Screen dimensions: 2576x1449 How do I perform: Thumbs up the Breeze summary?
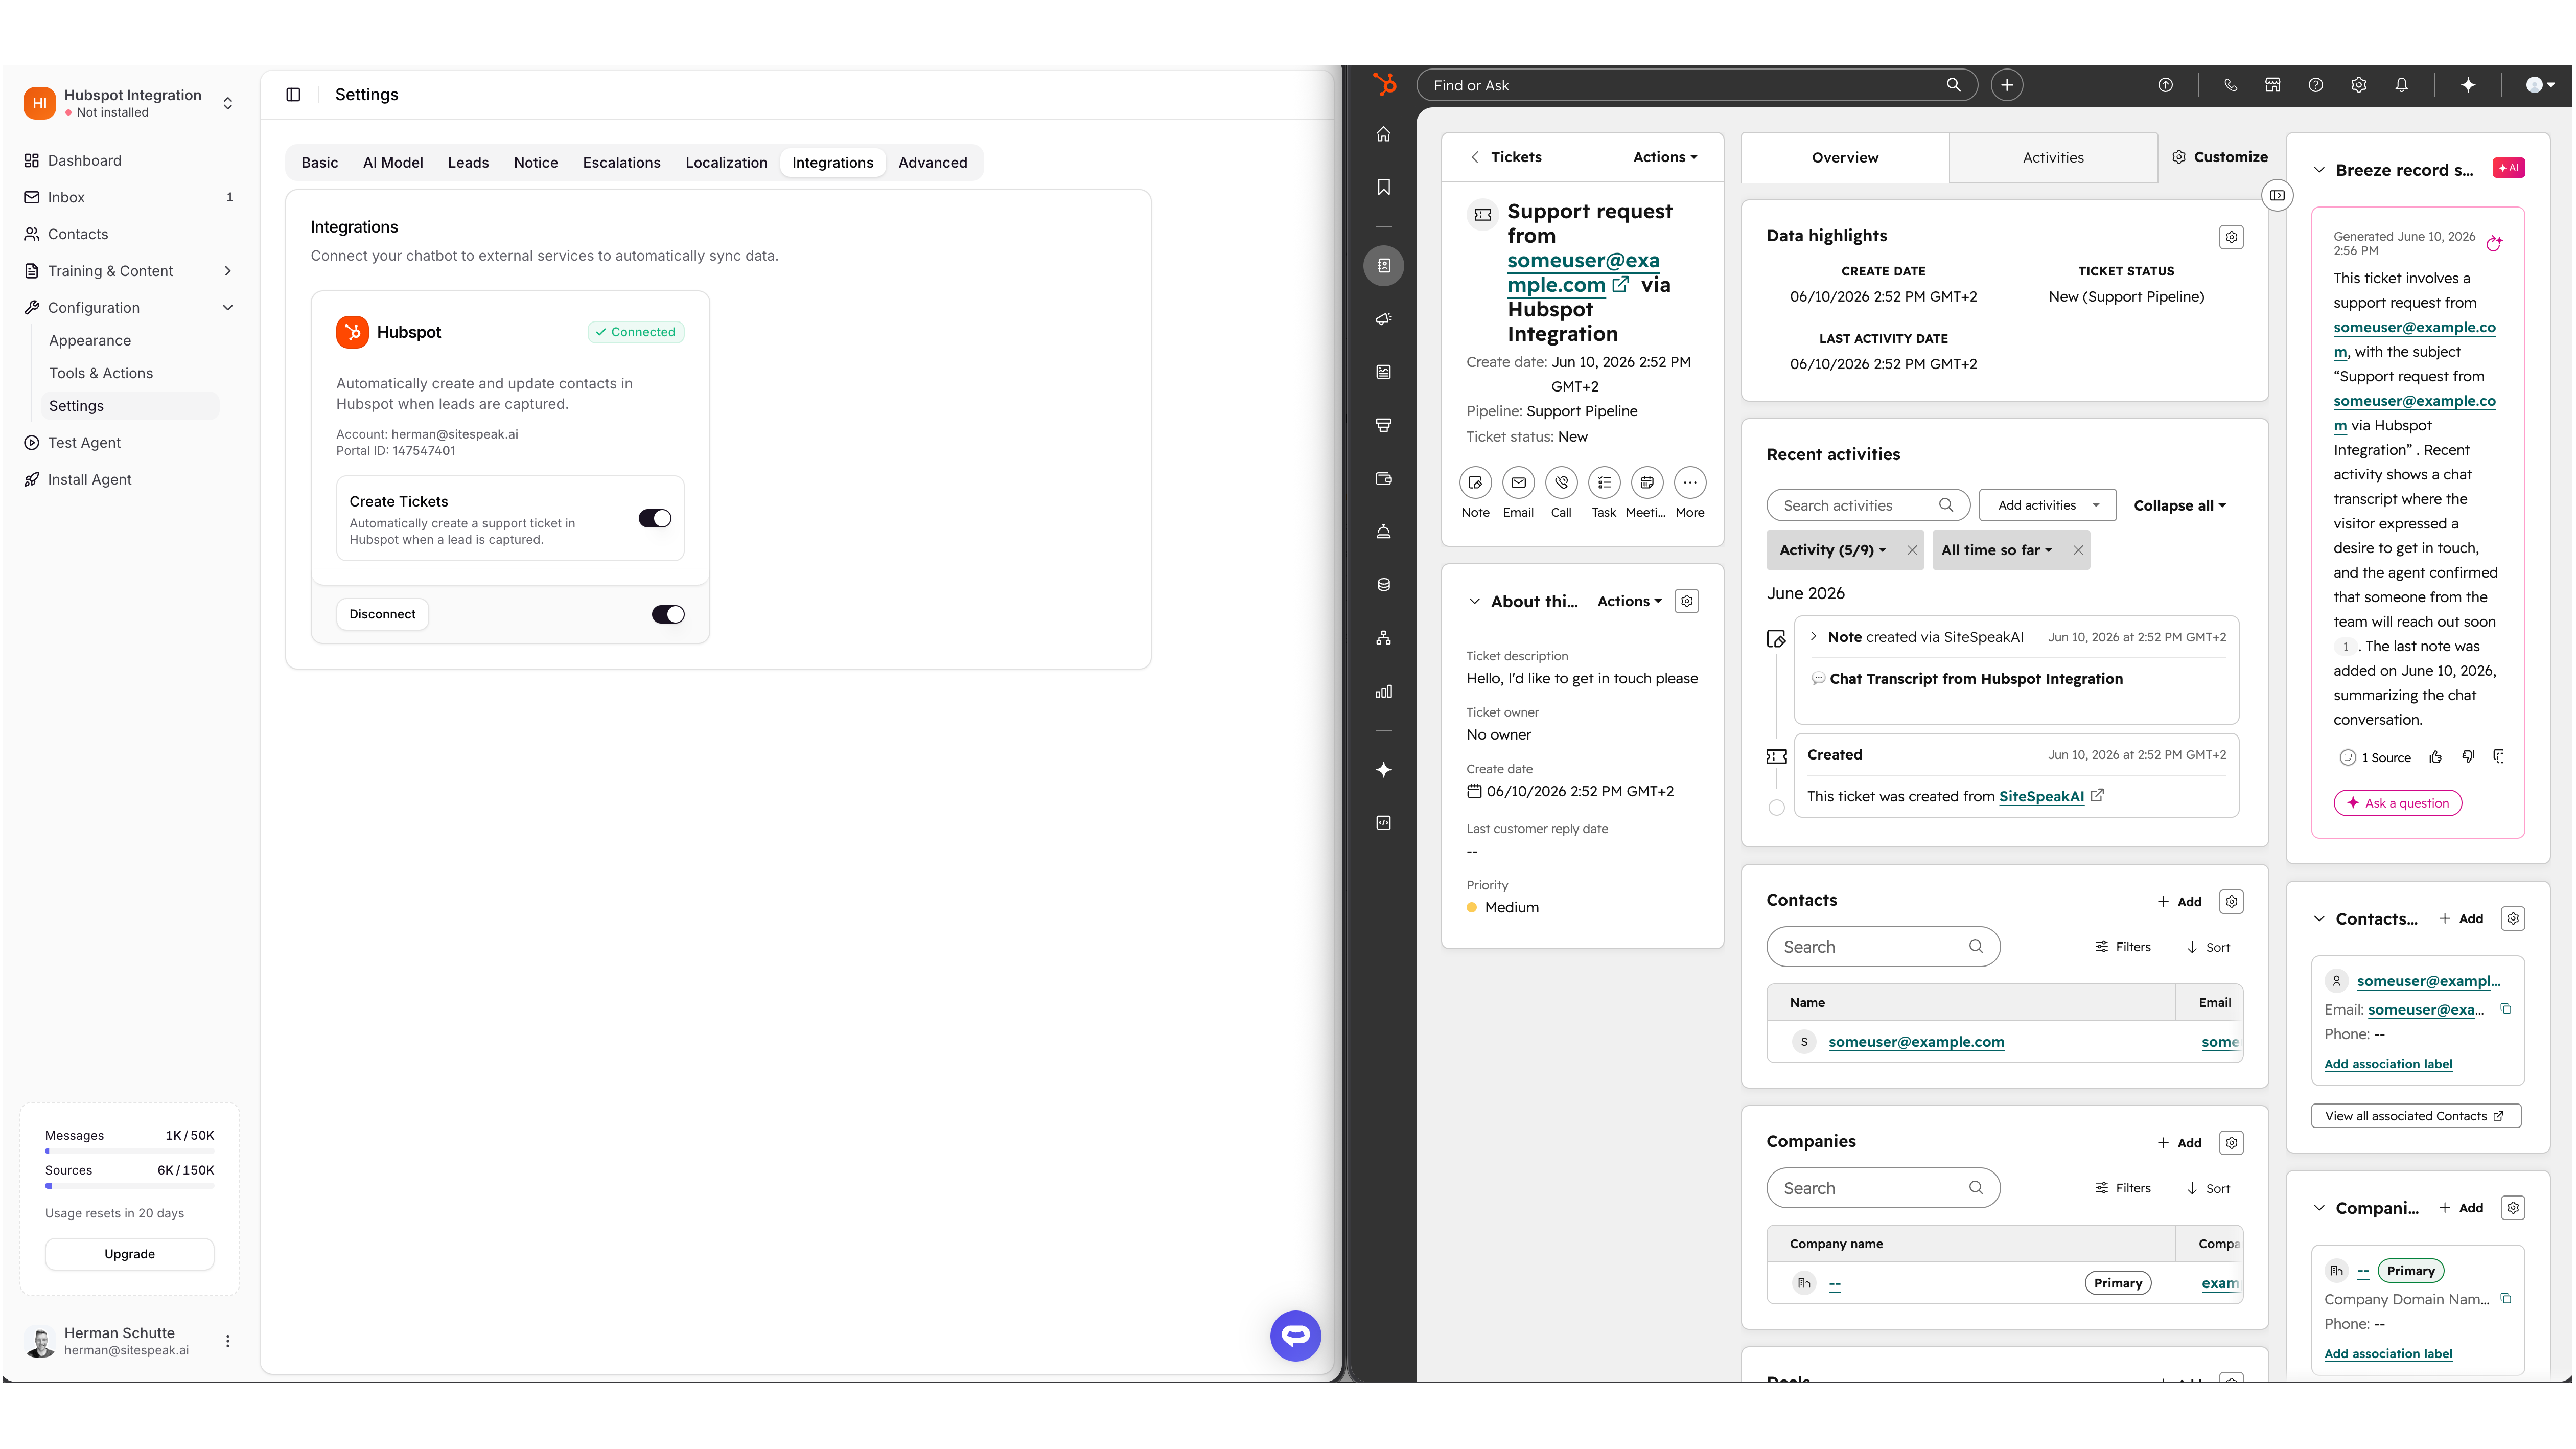coord(2436,757)
